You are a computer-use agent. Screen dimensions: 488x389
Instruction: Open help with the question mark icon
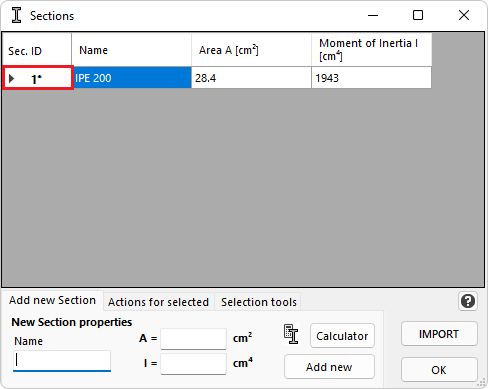tap(468, 301)
